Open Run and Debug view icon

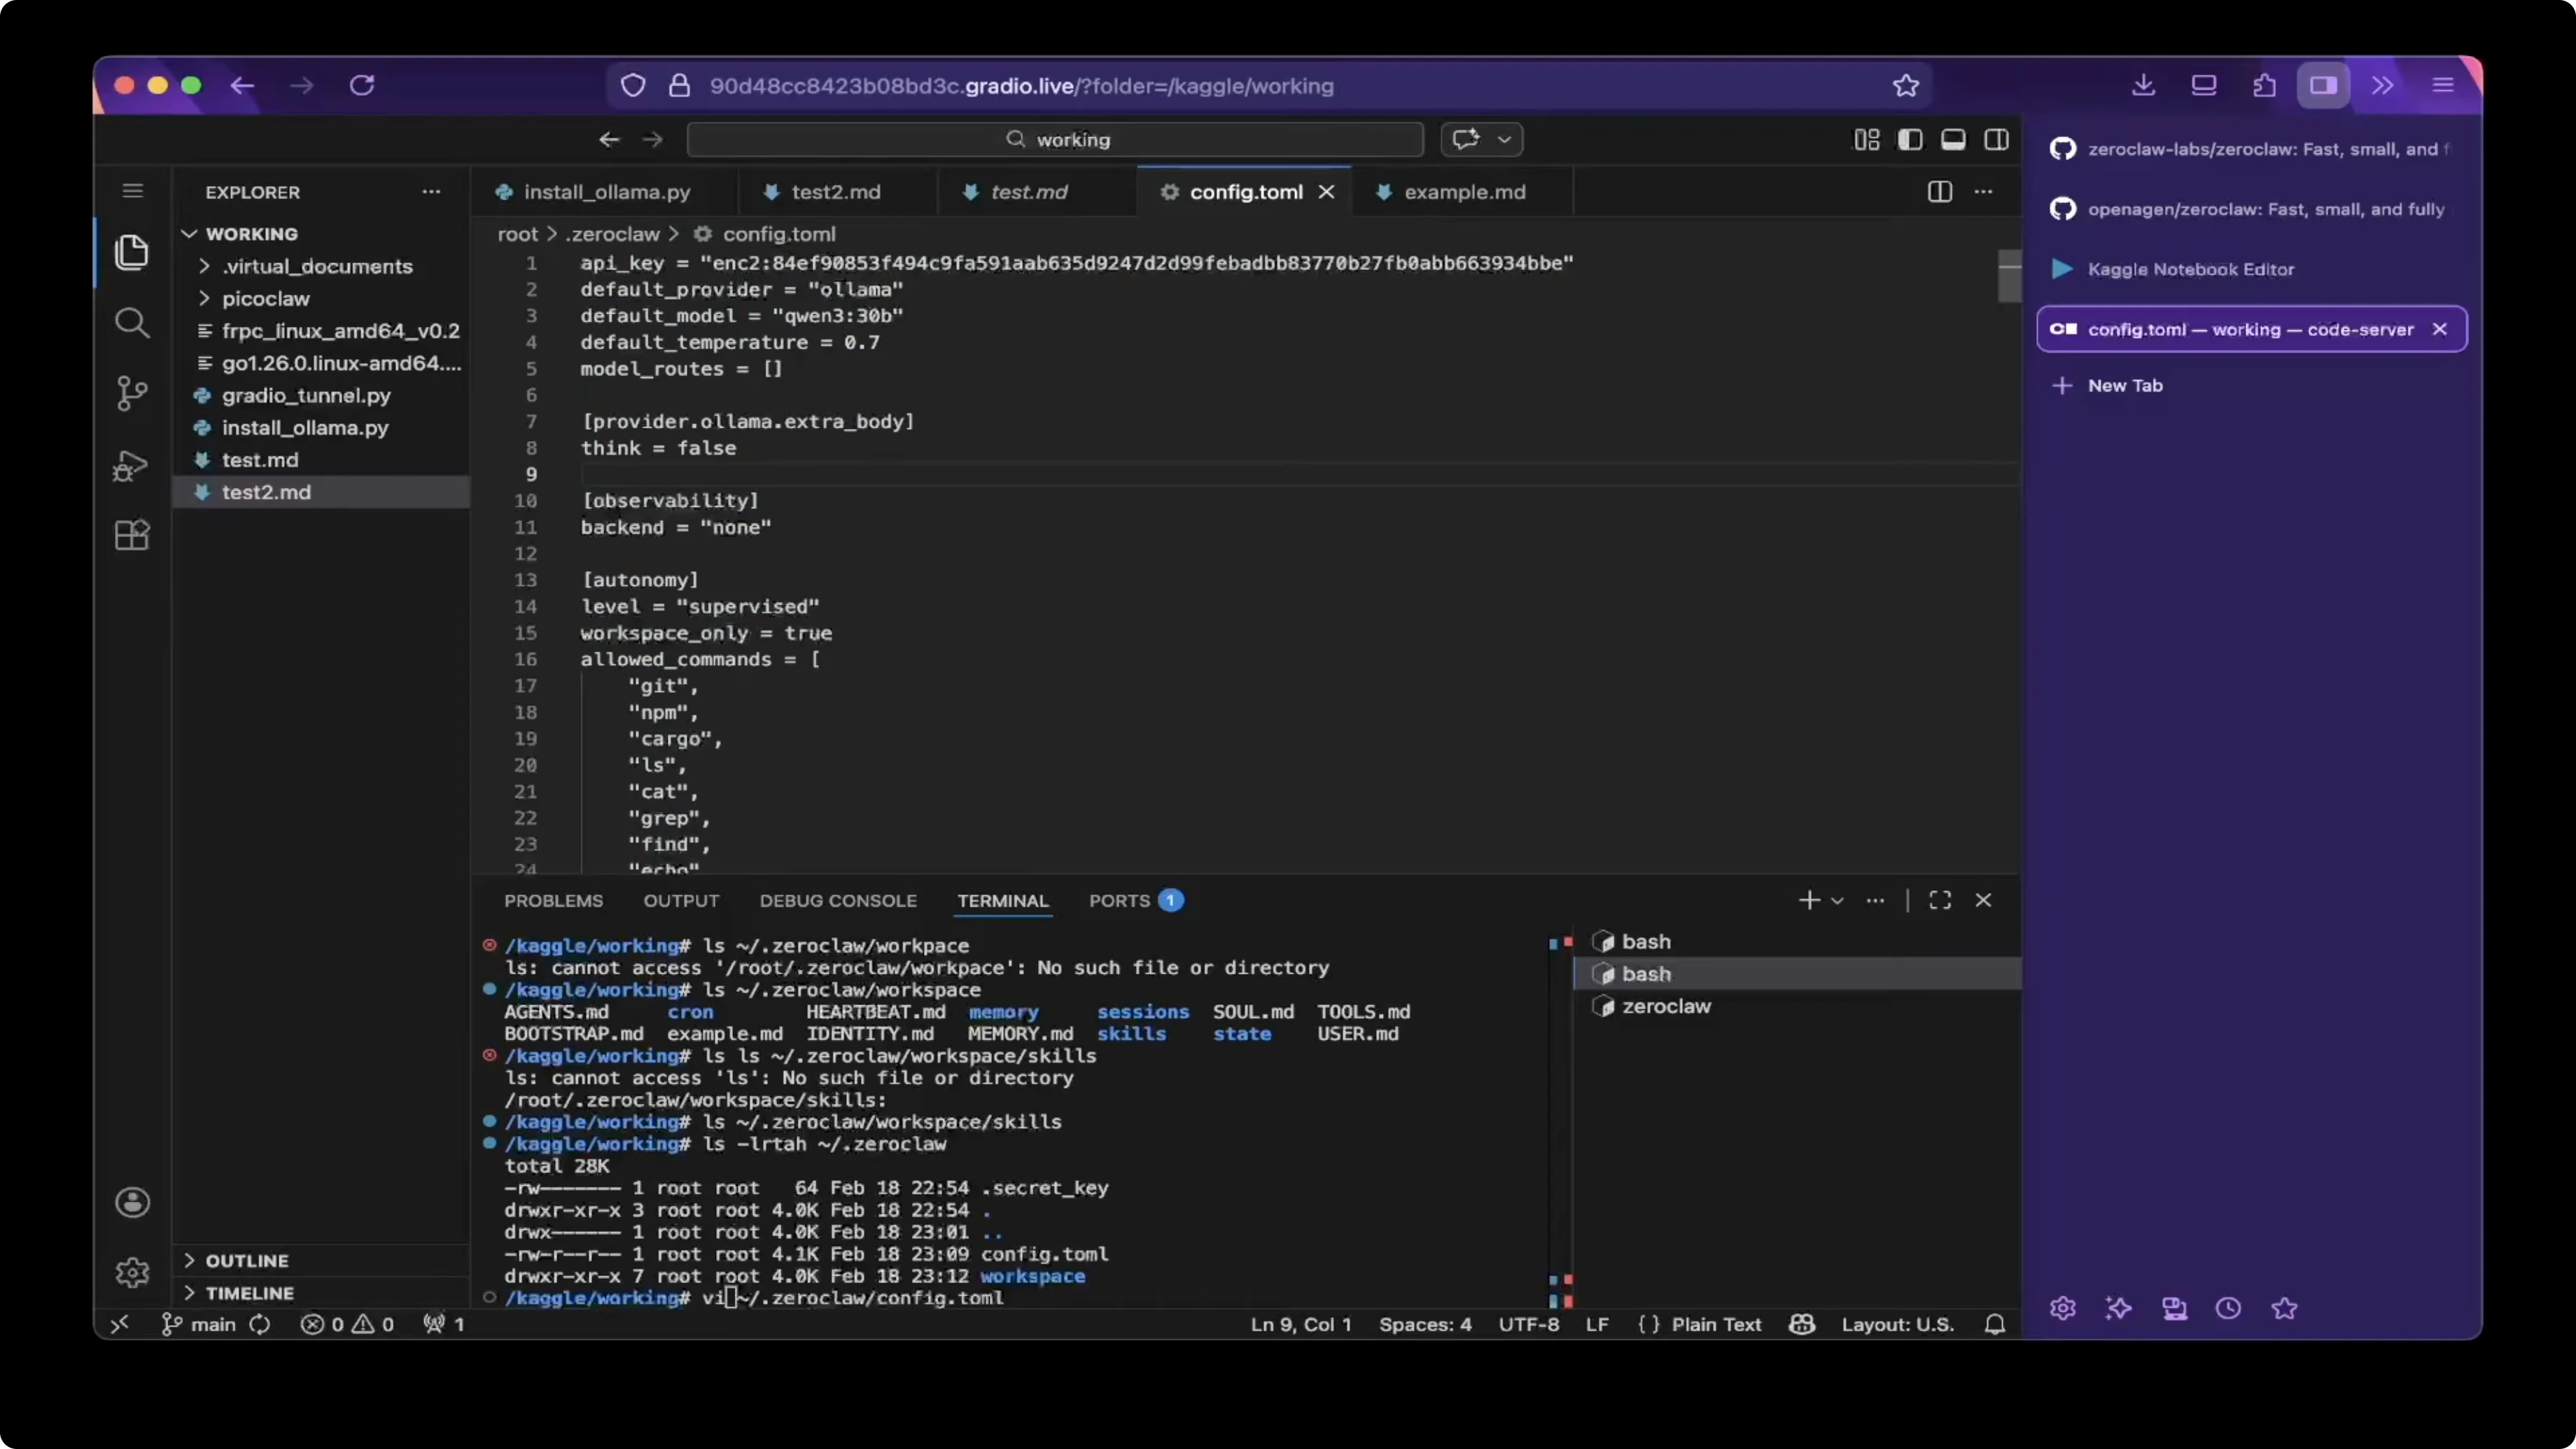131,465
